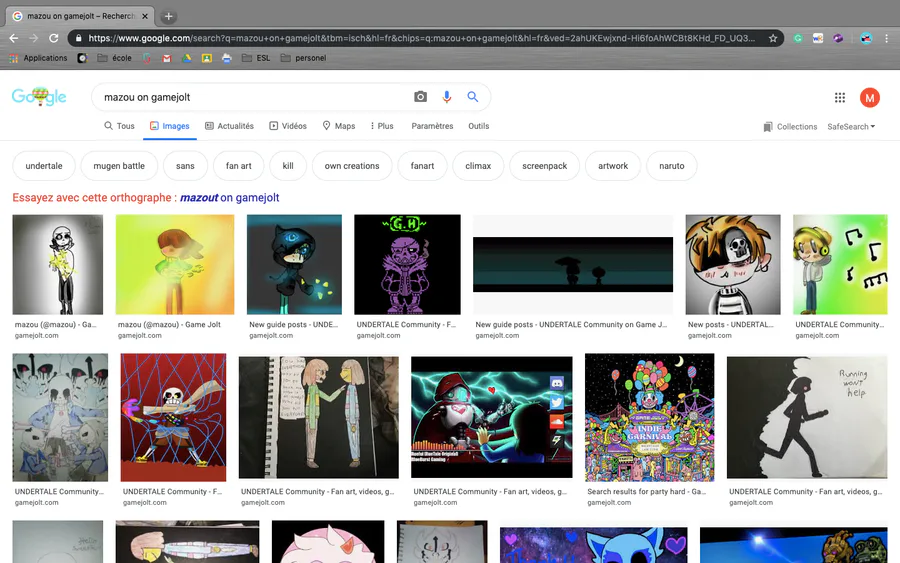Screen dimensions: 900x563
Task: Open the Outils tools option
Action: coord(479,126)
